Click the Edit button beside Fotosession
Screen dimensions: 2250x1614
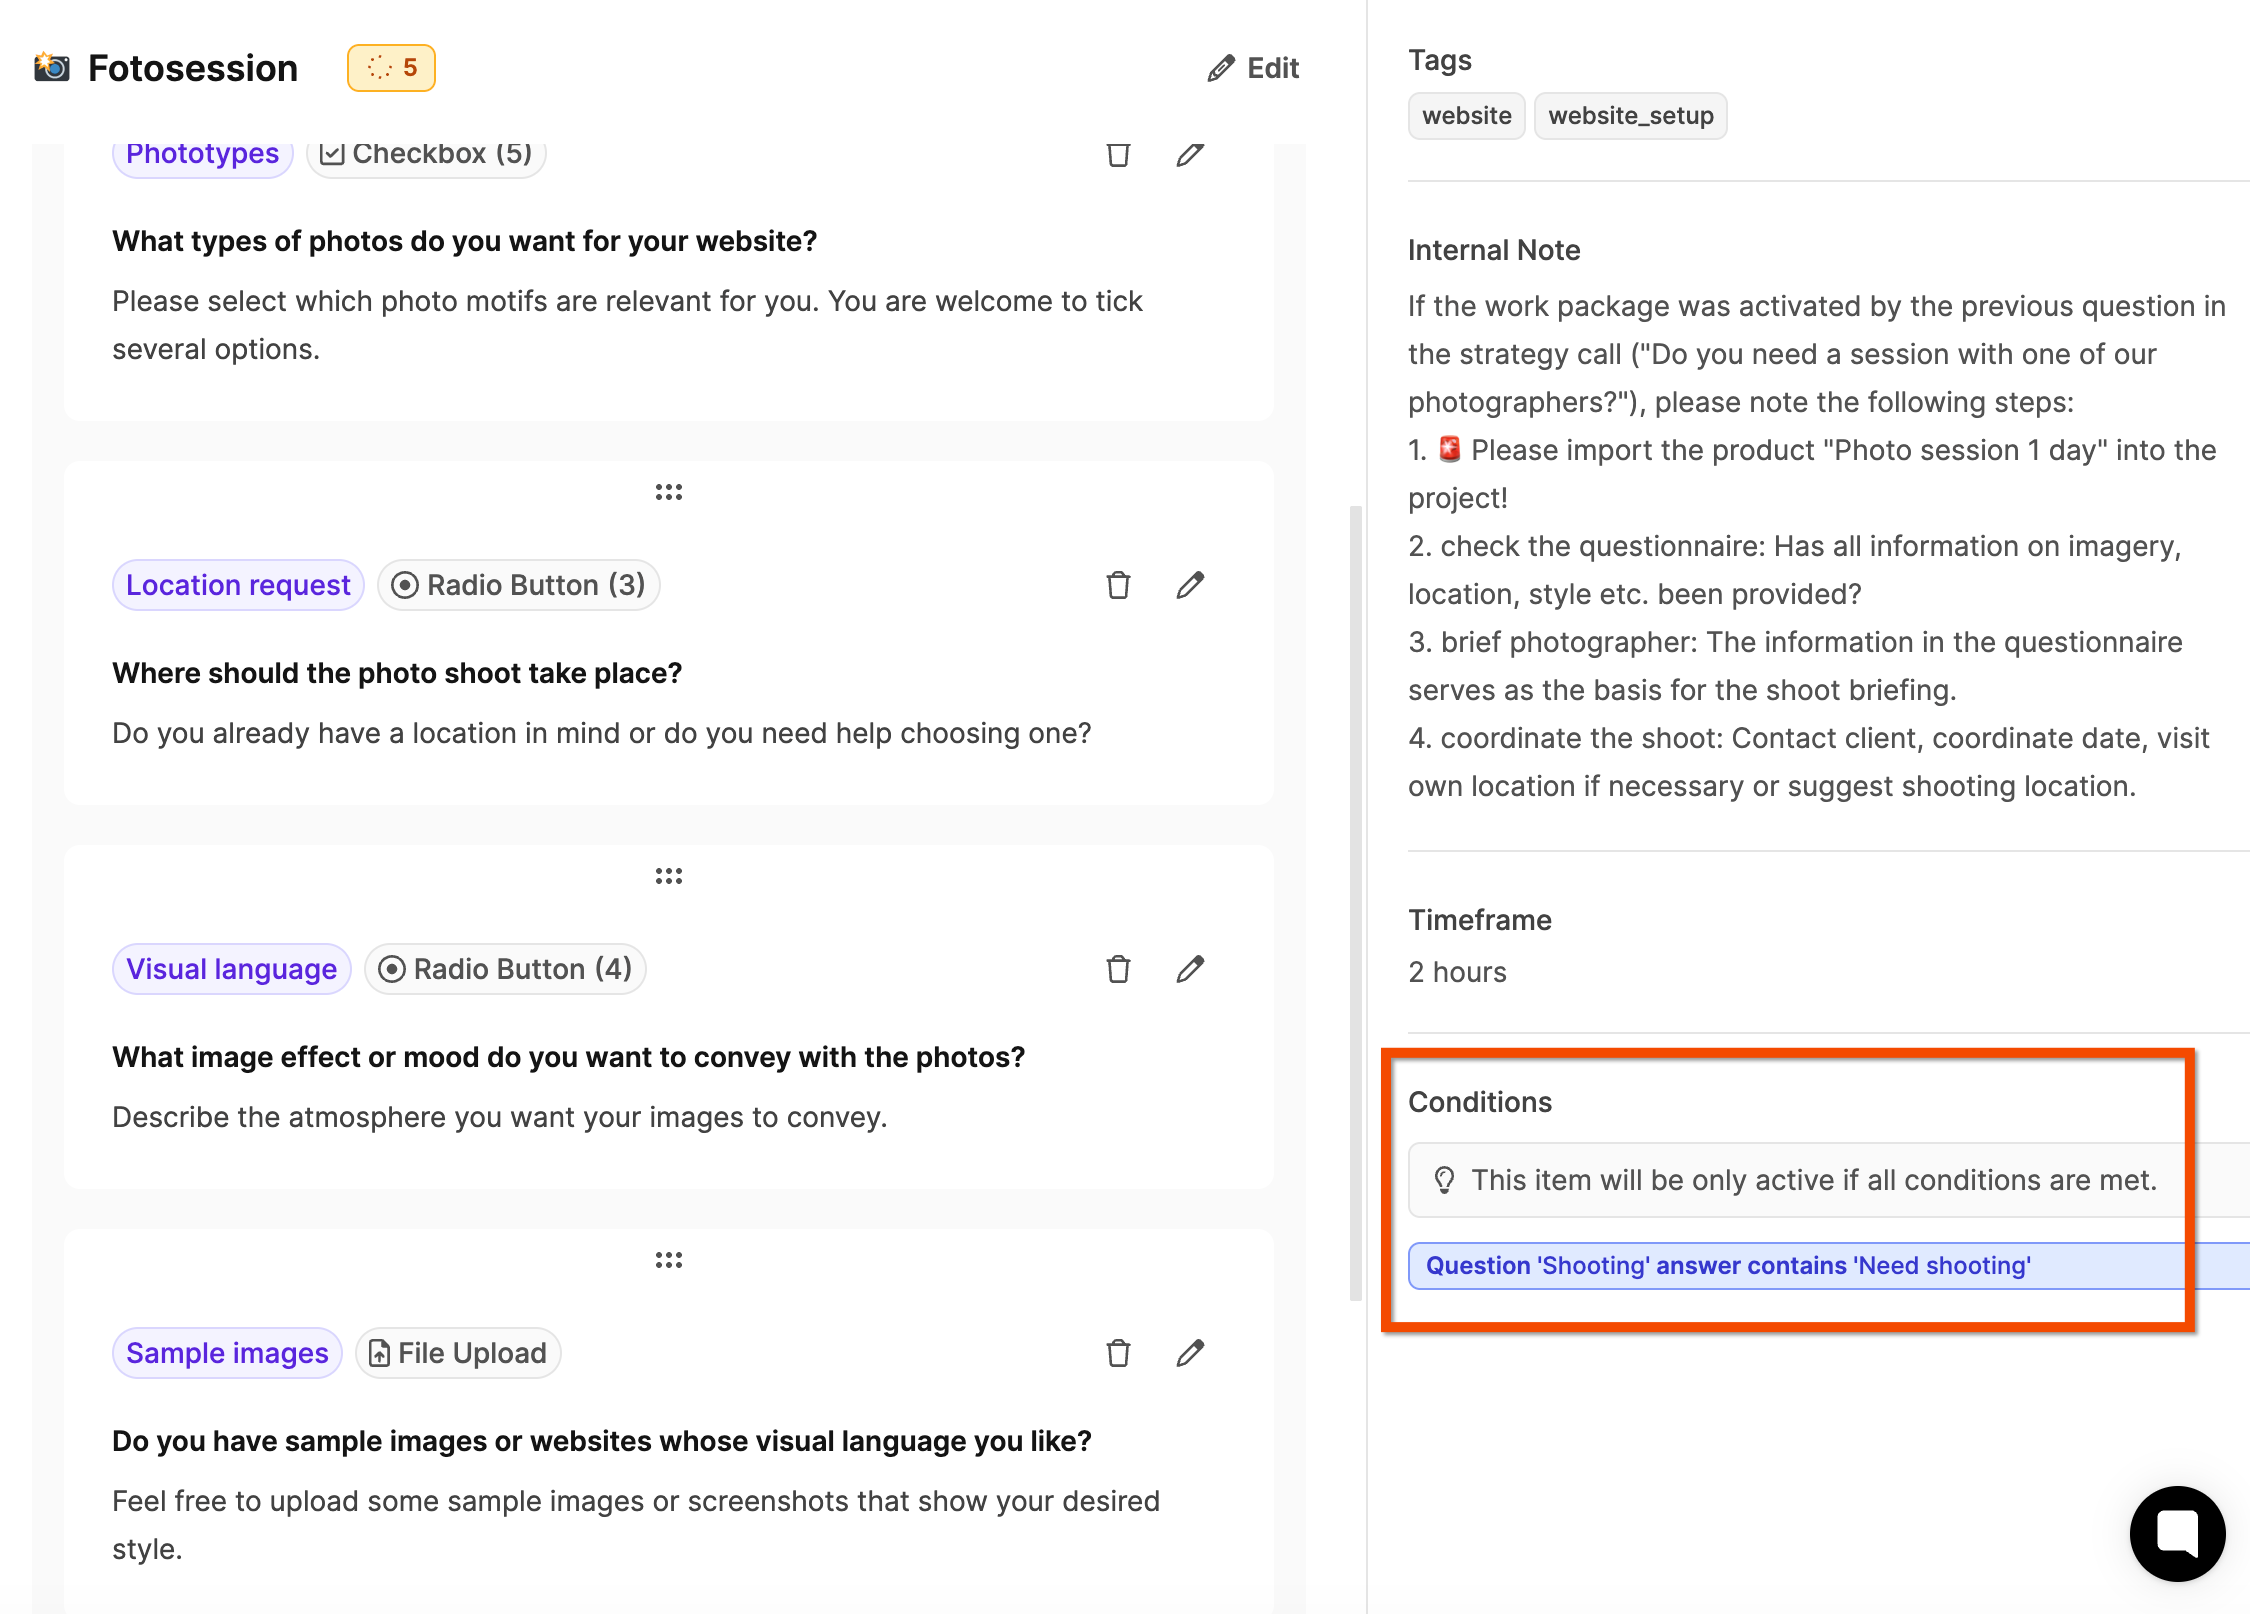point(1253,68)
